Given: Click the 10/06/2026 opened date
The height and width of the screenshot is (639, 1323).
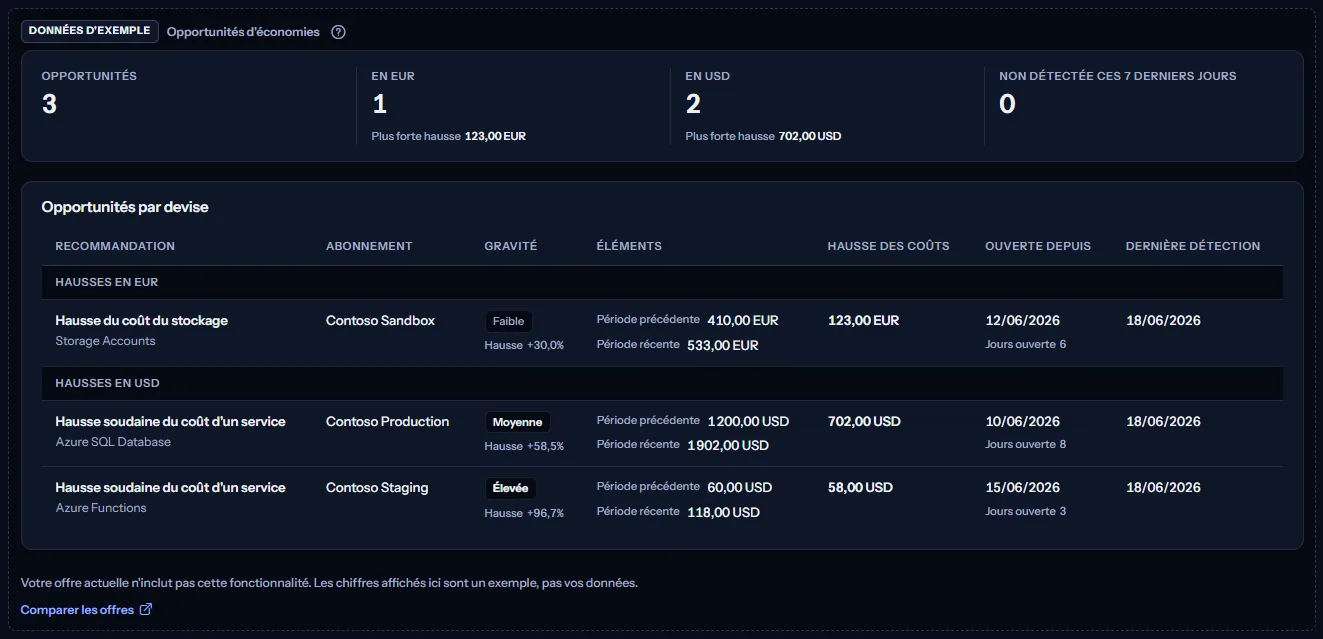Looking at the screenshot, I should click(1023, 422).
